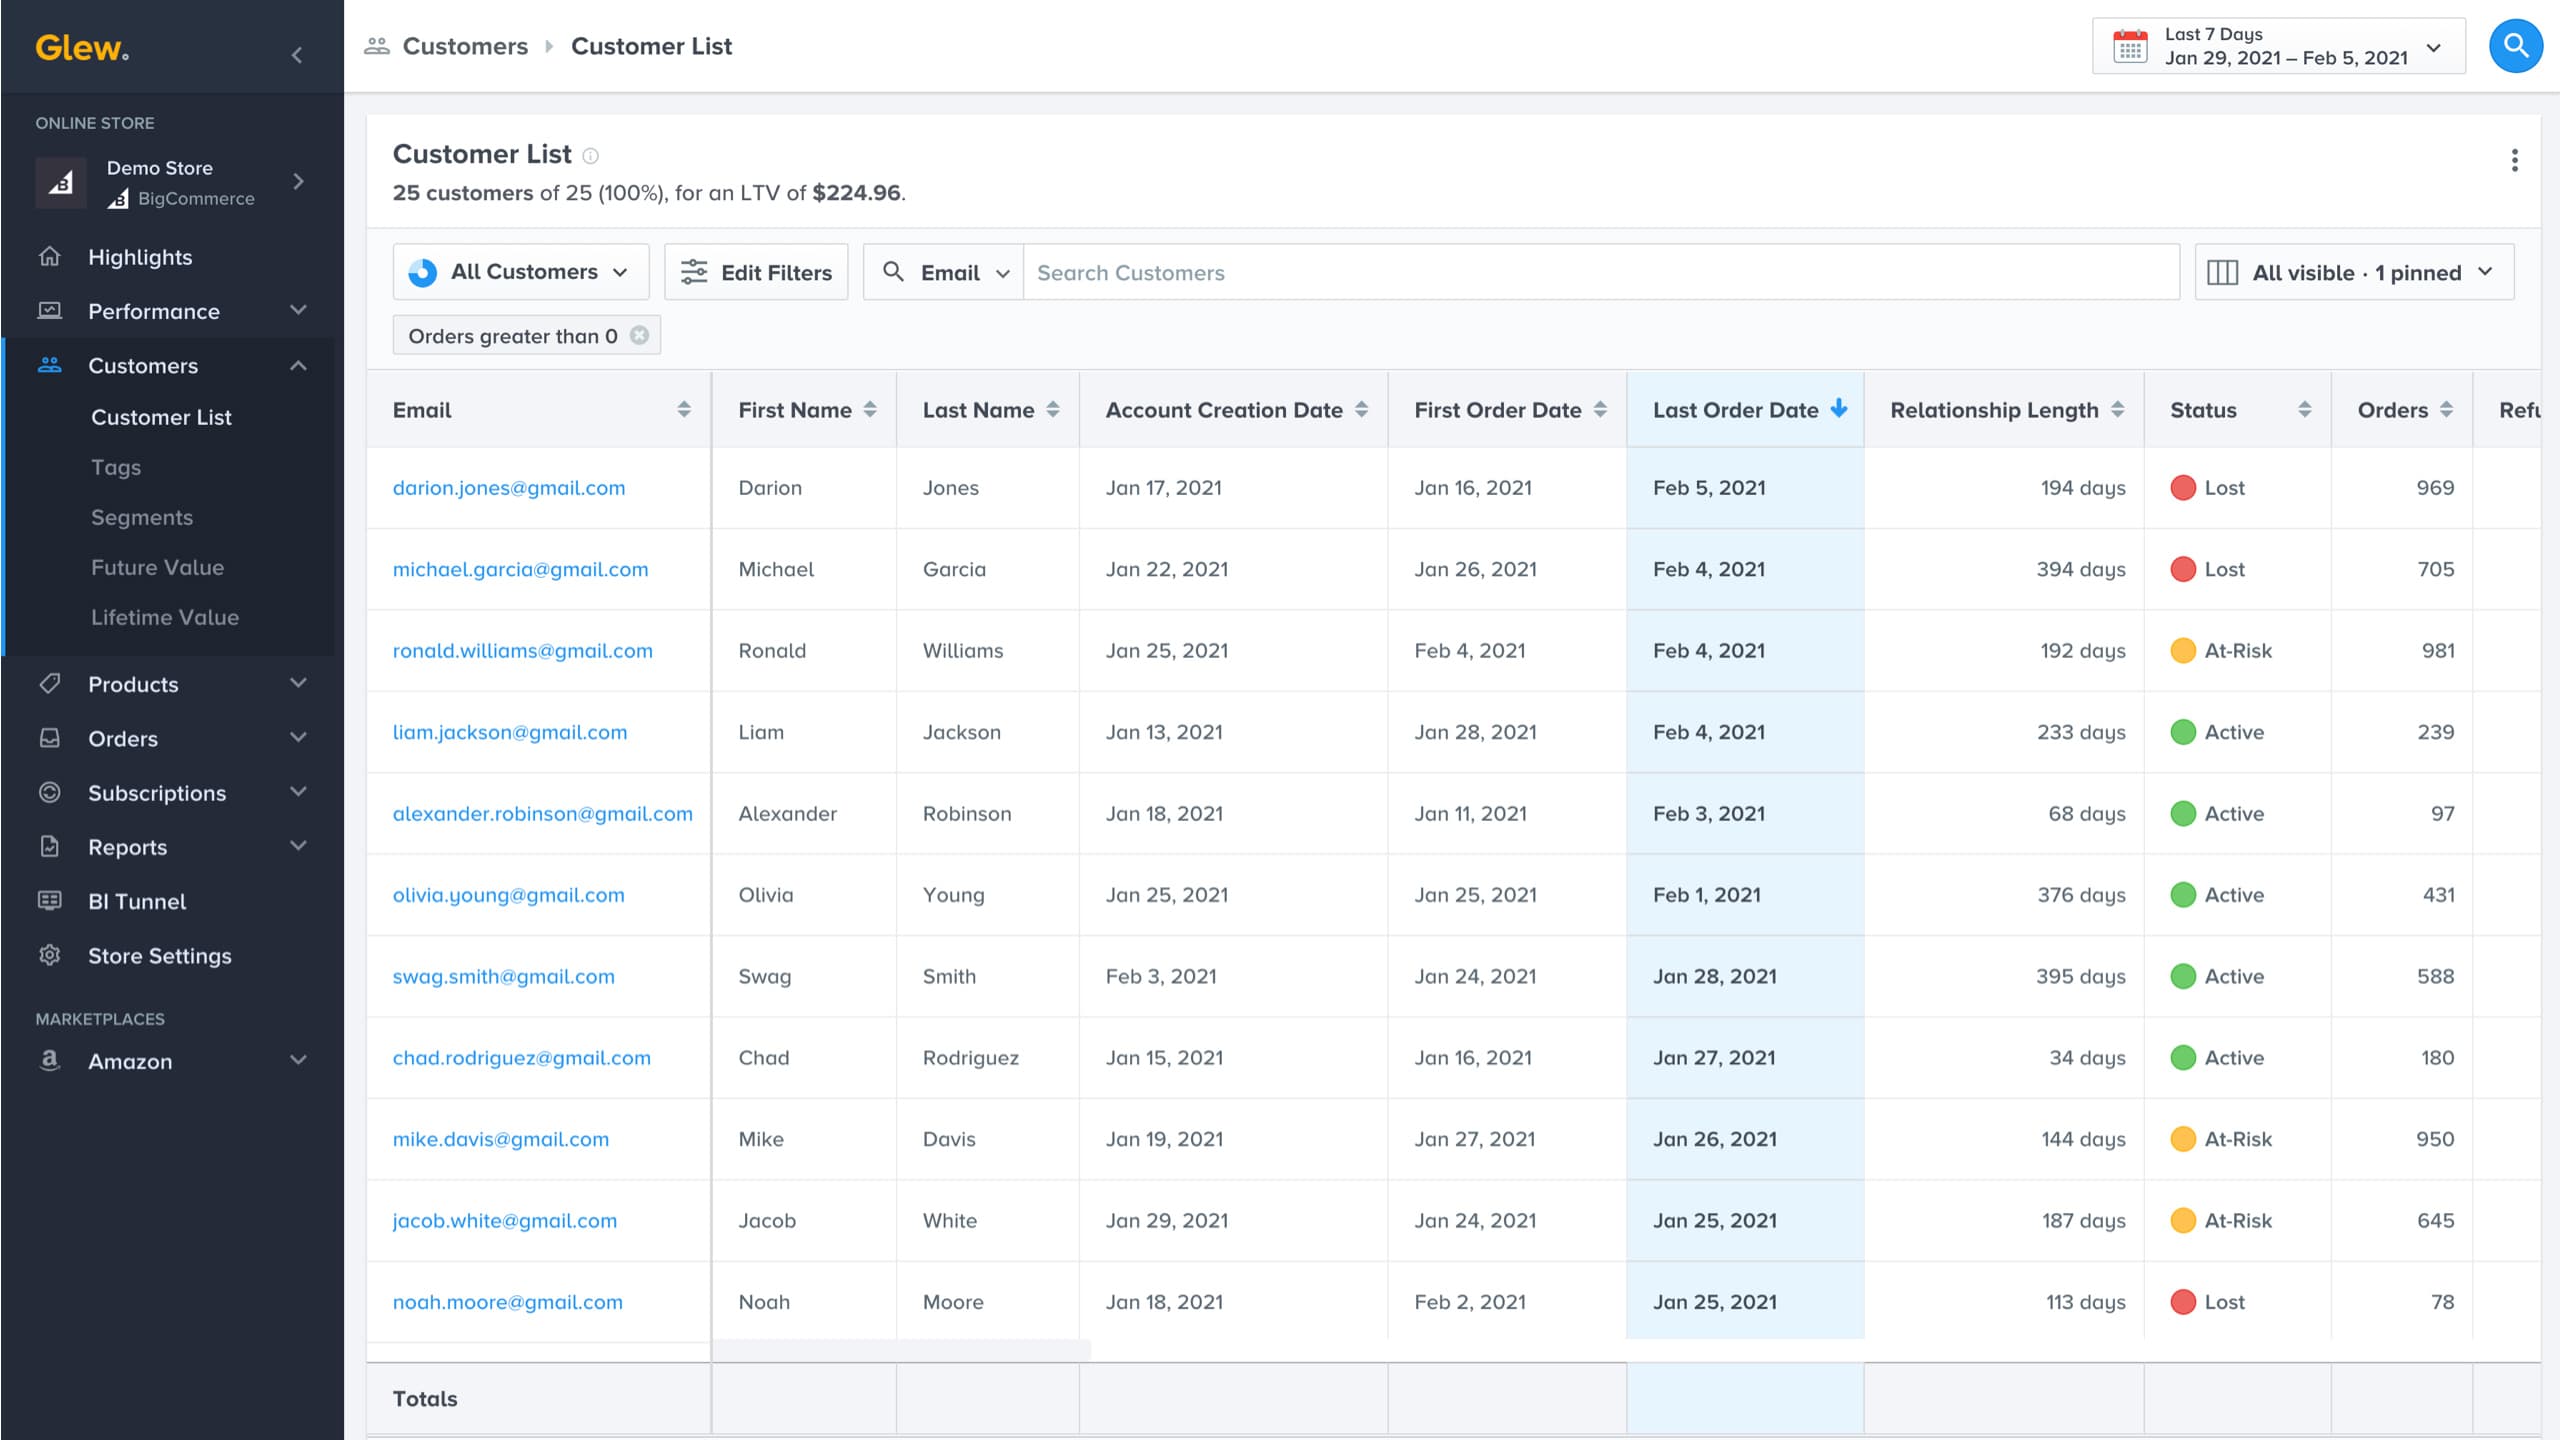This screenshot has height=1440, width=2560.
Task: Collapse the sidebar with the left arrow
Action: [x=297, y=55]
